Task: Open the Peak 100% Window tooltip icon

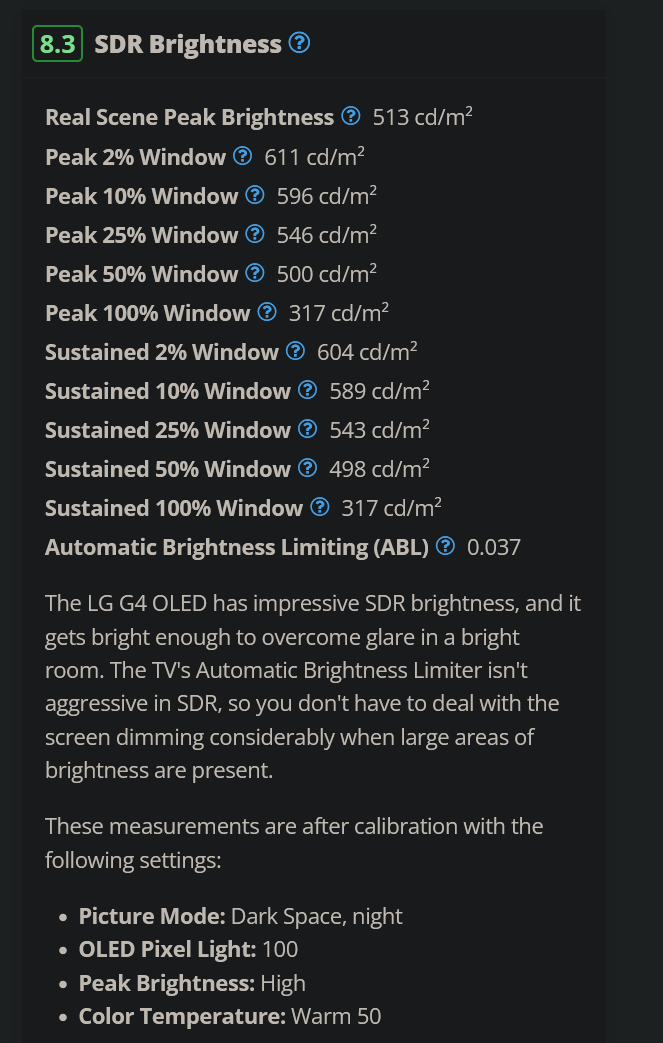Action: click(267, 311)
